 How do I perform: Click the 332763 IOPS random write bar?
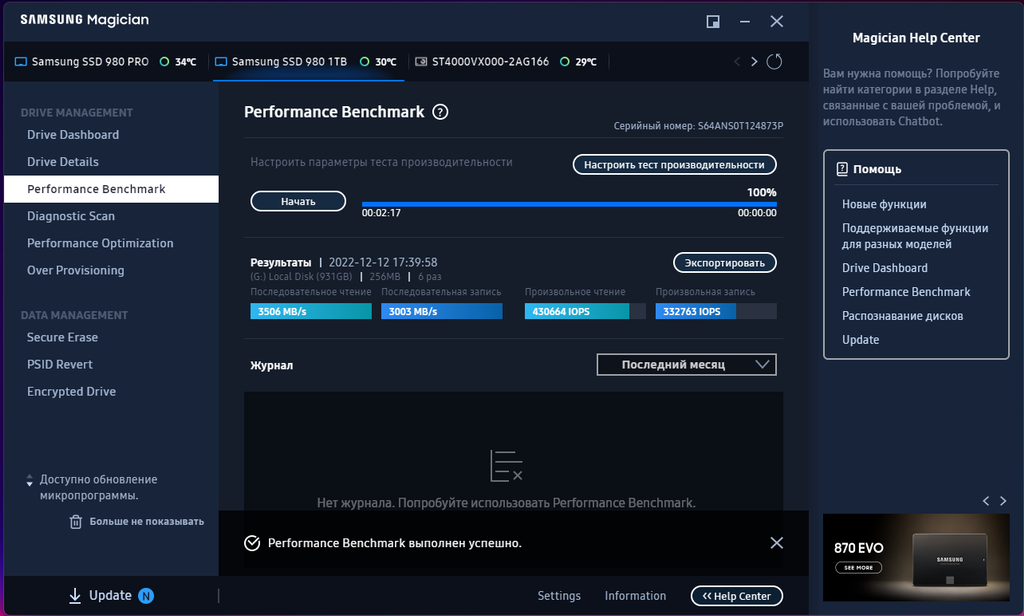[716, 311]
